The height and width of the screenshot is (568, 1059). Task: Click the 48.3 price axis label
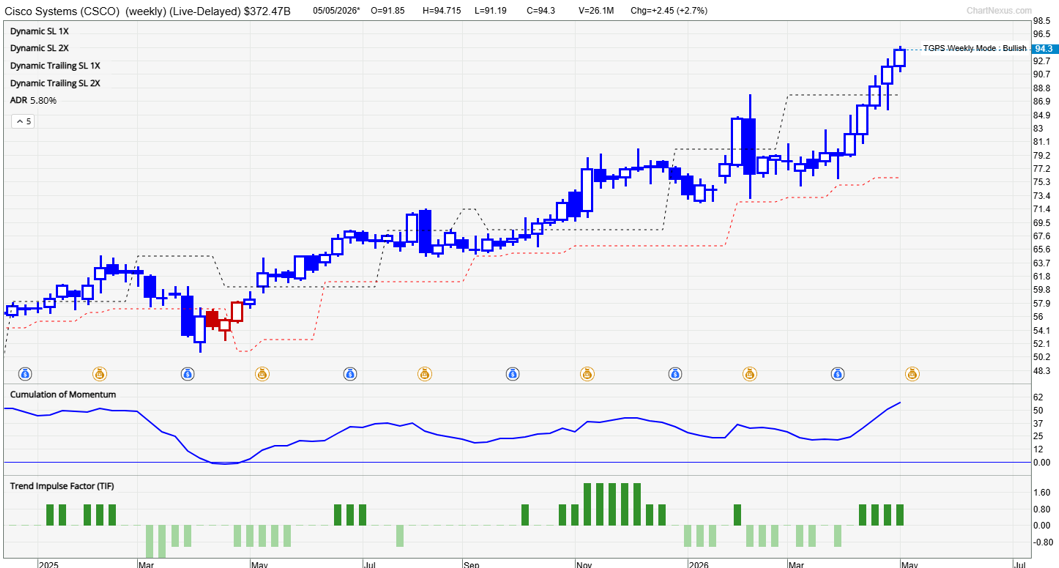tap(1041, 371)
